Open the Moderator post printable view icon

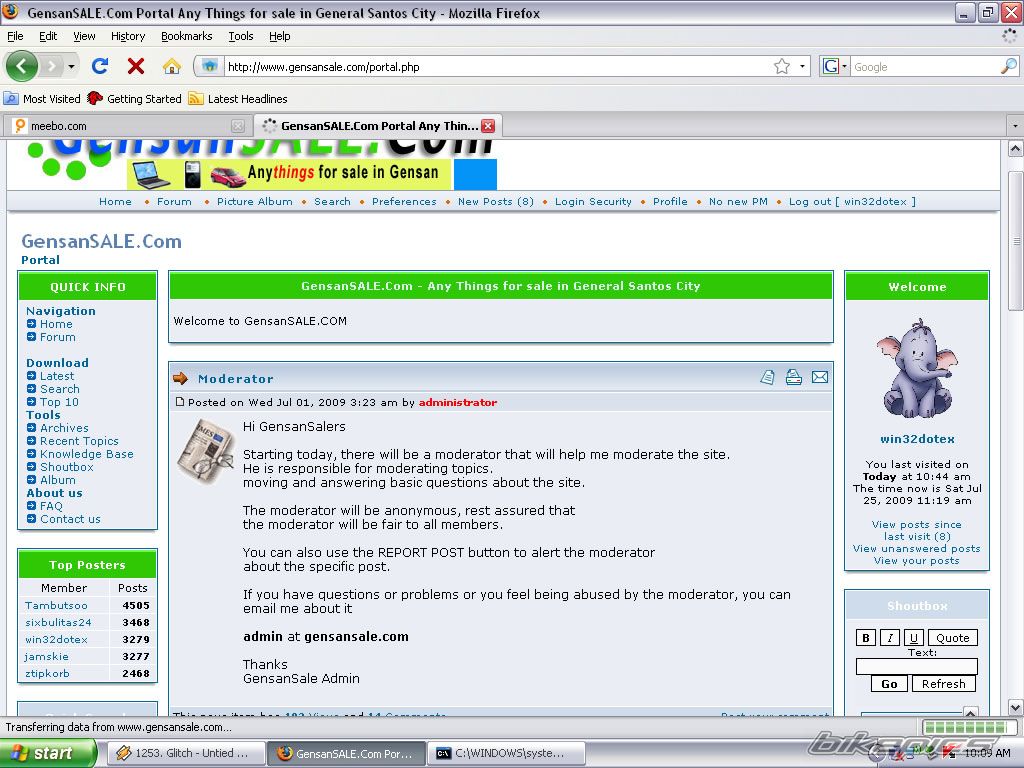click(793, 377)
